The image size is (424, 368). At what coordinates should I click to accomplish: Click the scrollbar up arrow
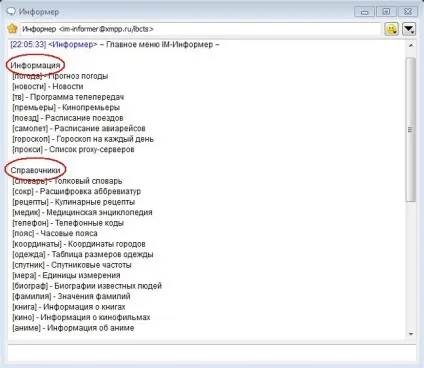click(411, 46)
